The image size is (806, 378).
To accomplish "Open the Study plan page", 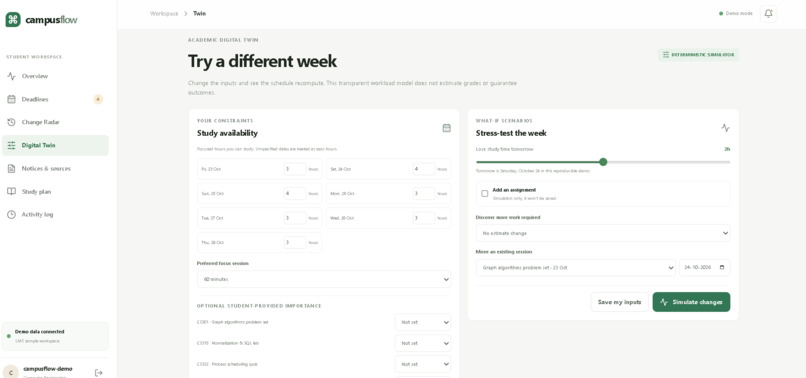I will [x=55, y=191].
